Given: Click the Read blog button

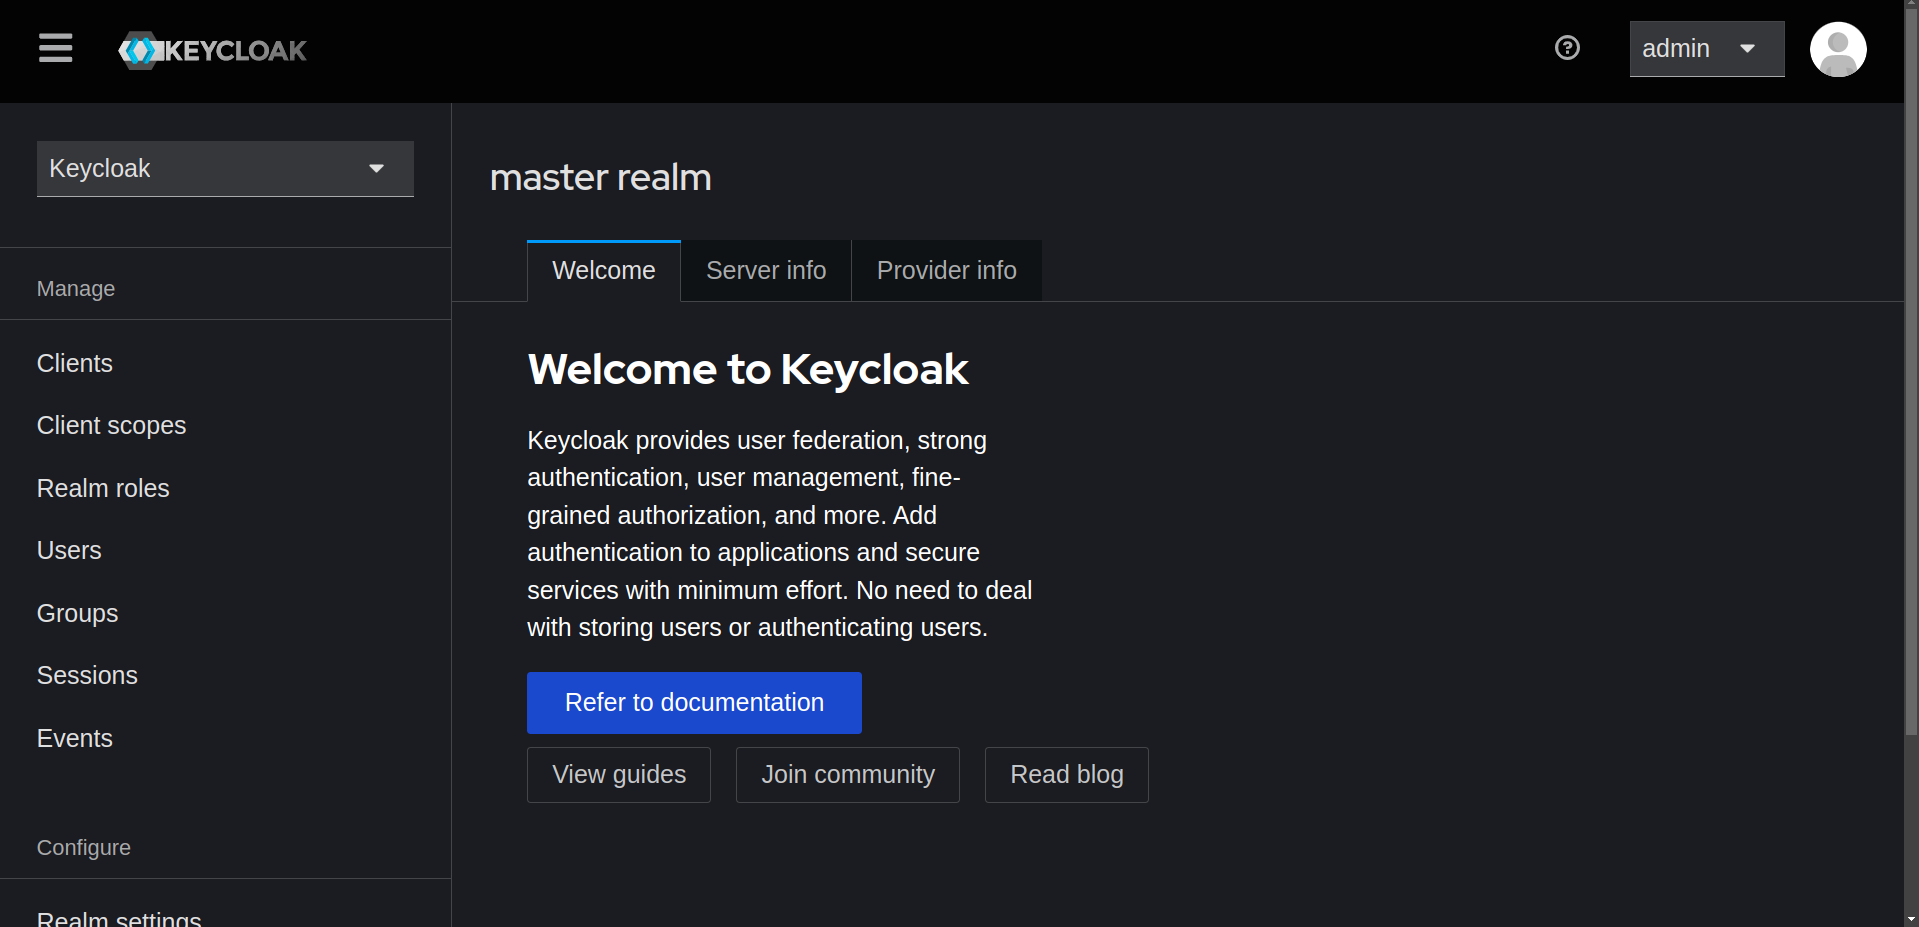Looking at the screenshot, I should 1067,775.
